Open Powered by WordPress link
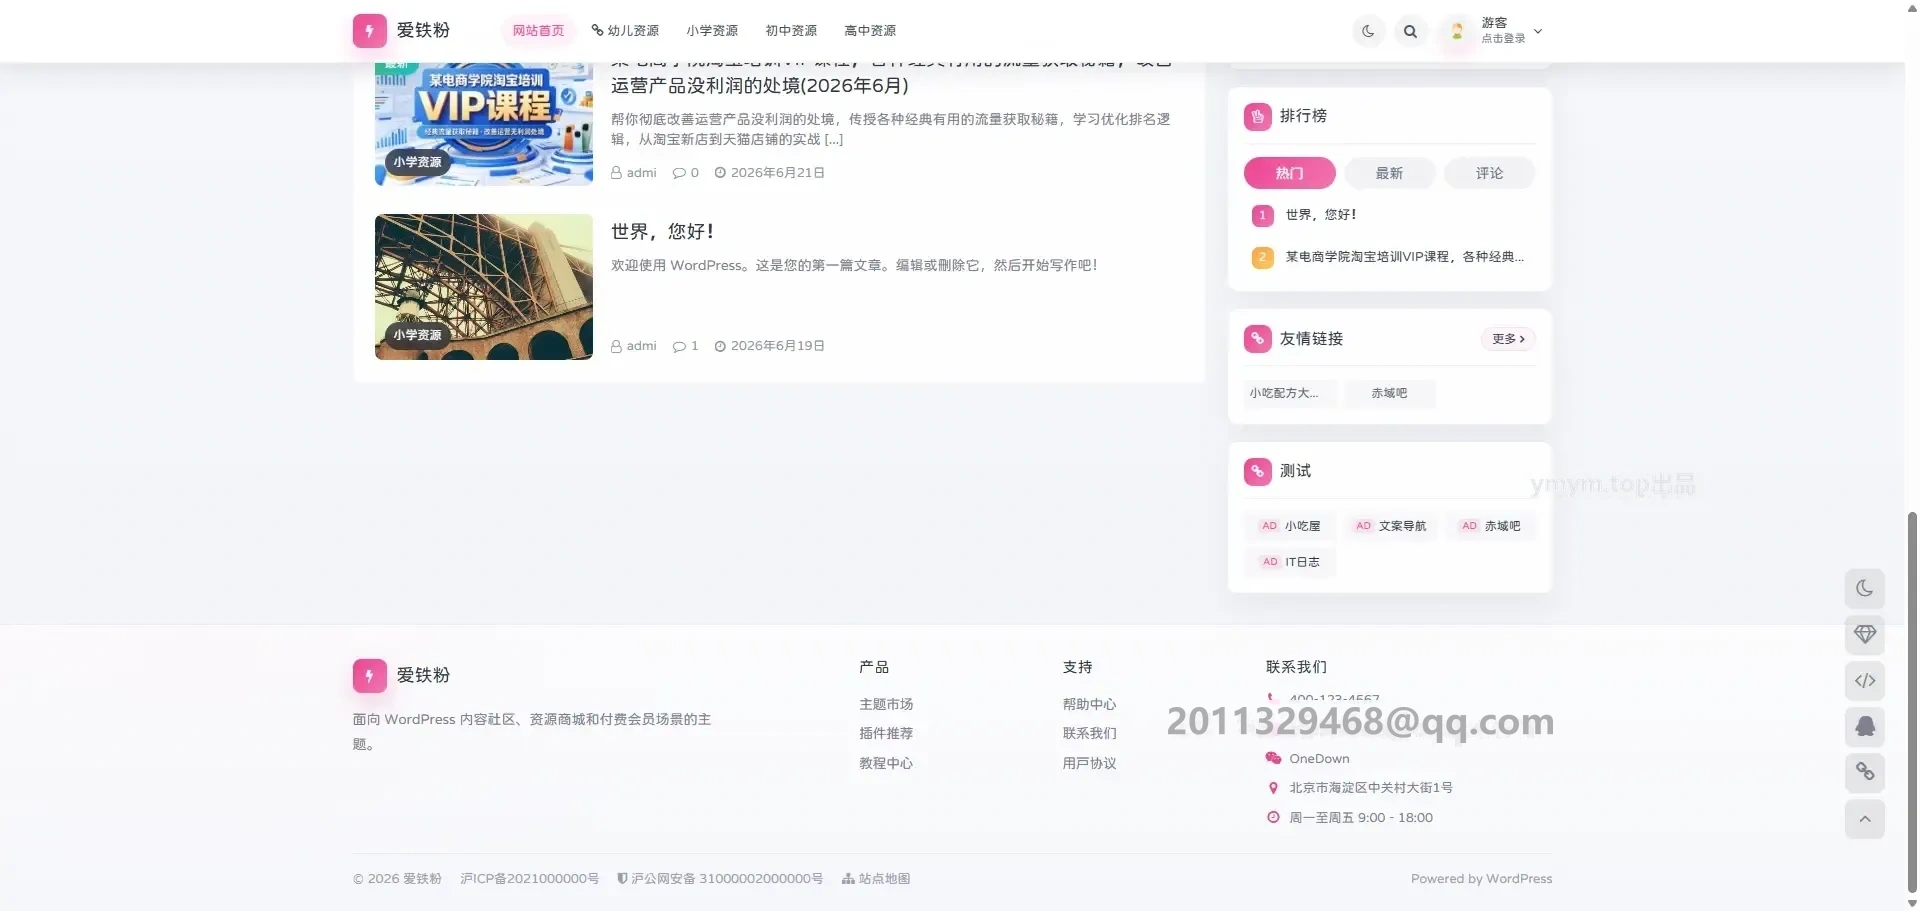The image size is (1920, 911). tap(1481, 879)
